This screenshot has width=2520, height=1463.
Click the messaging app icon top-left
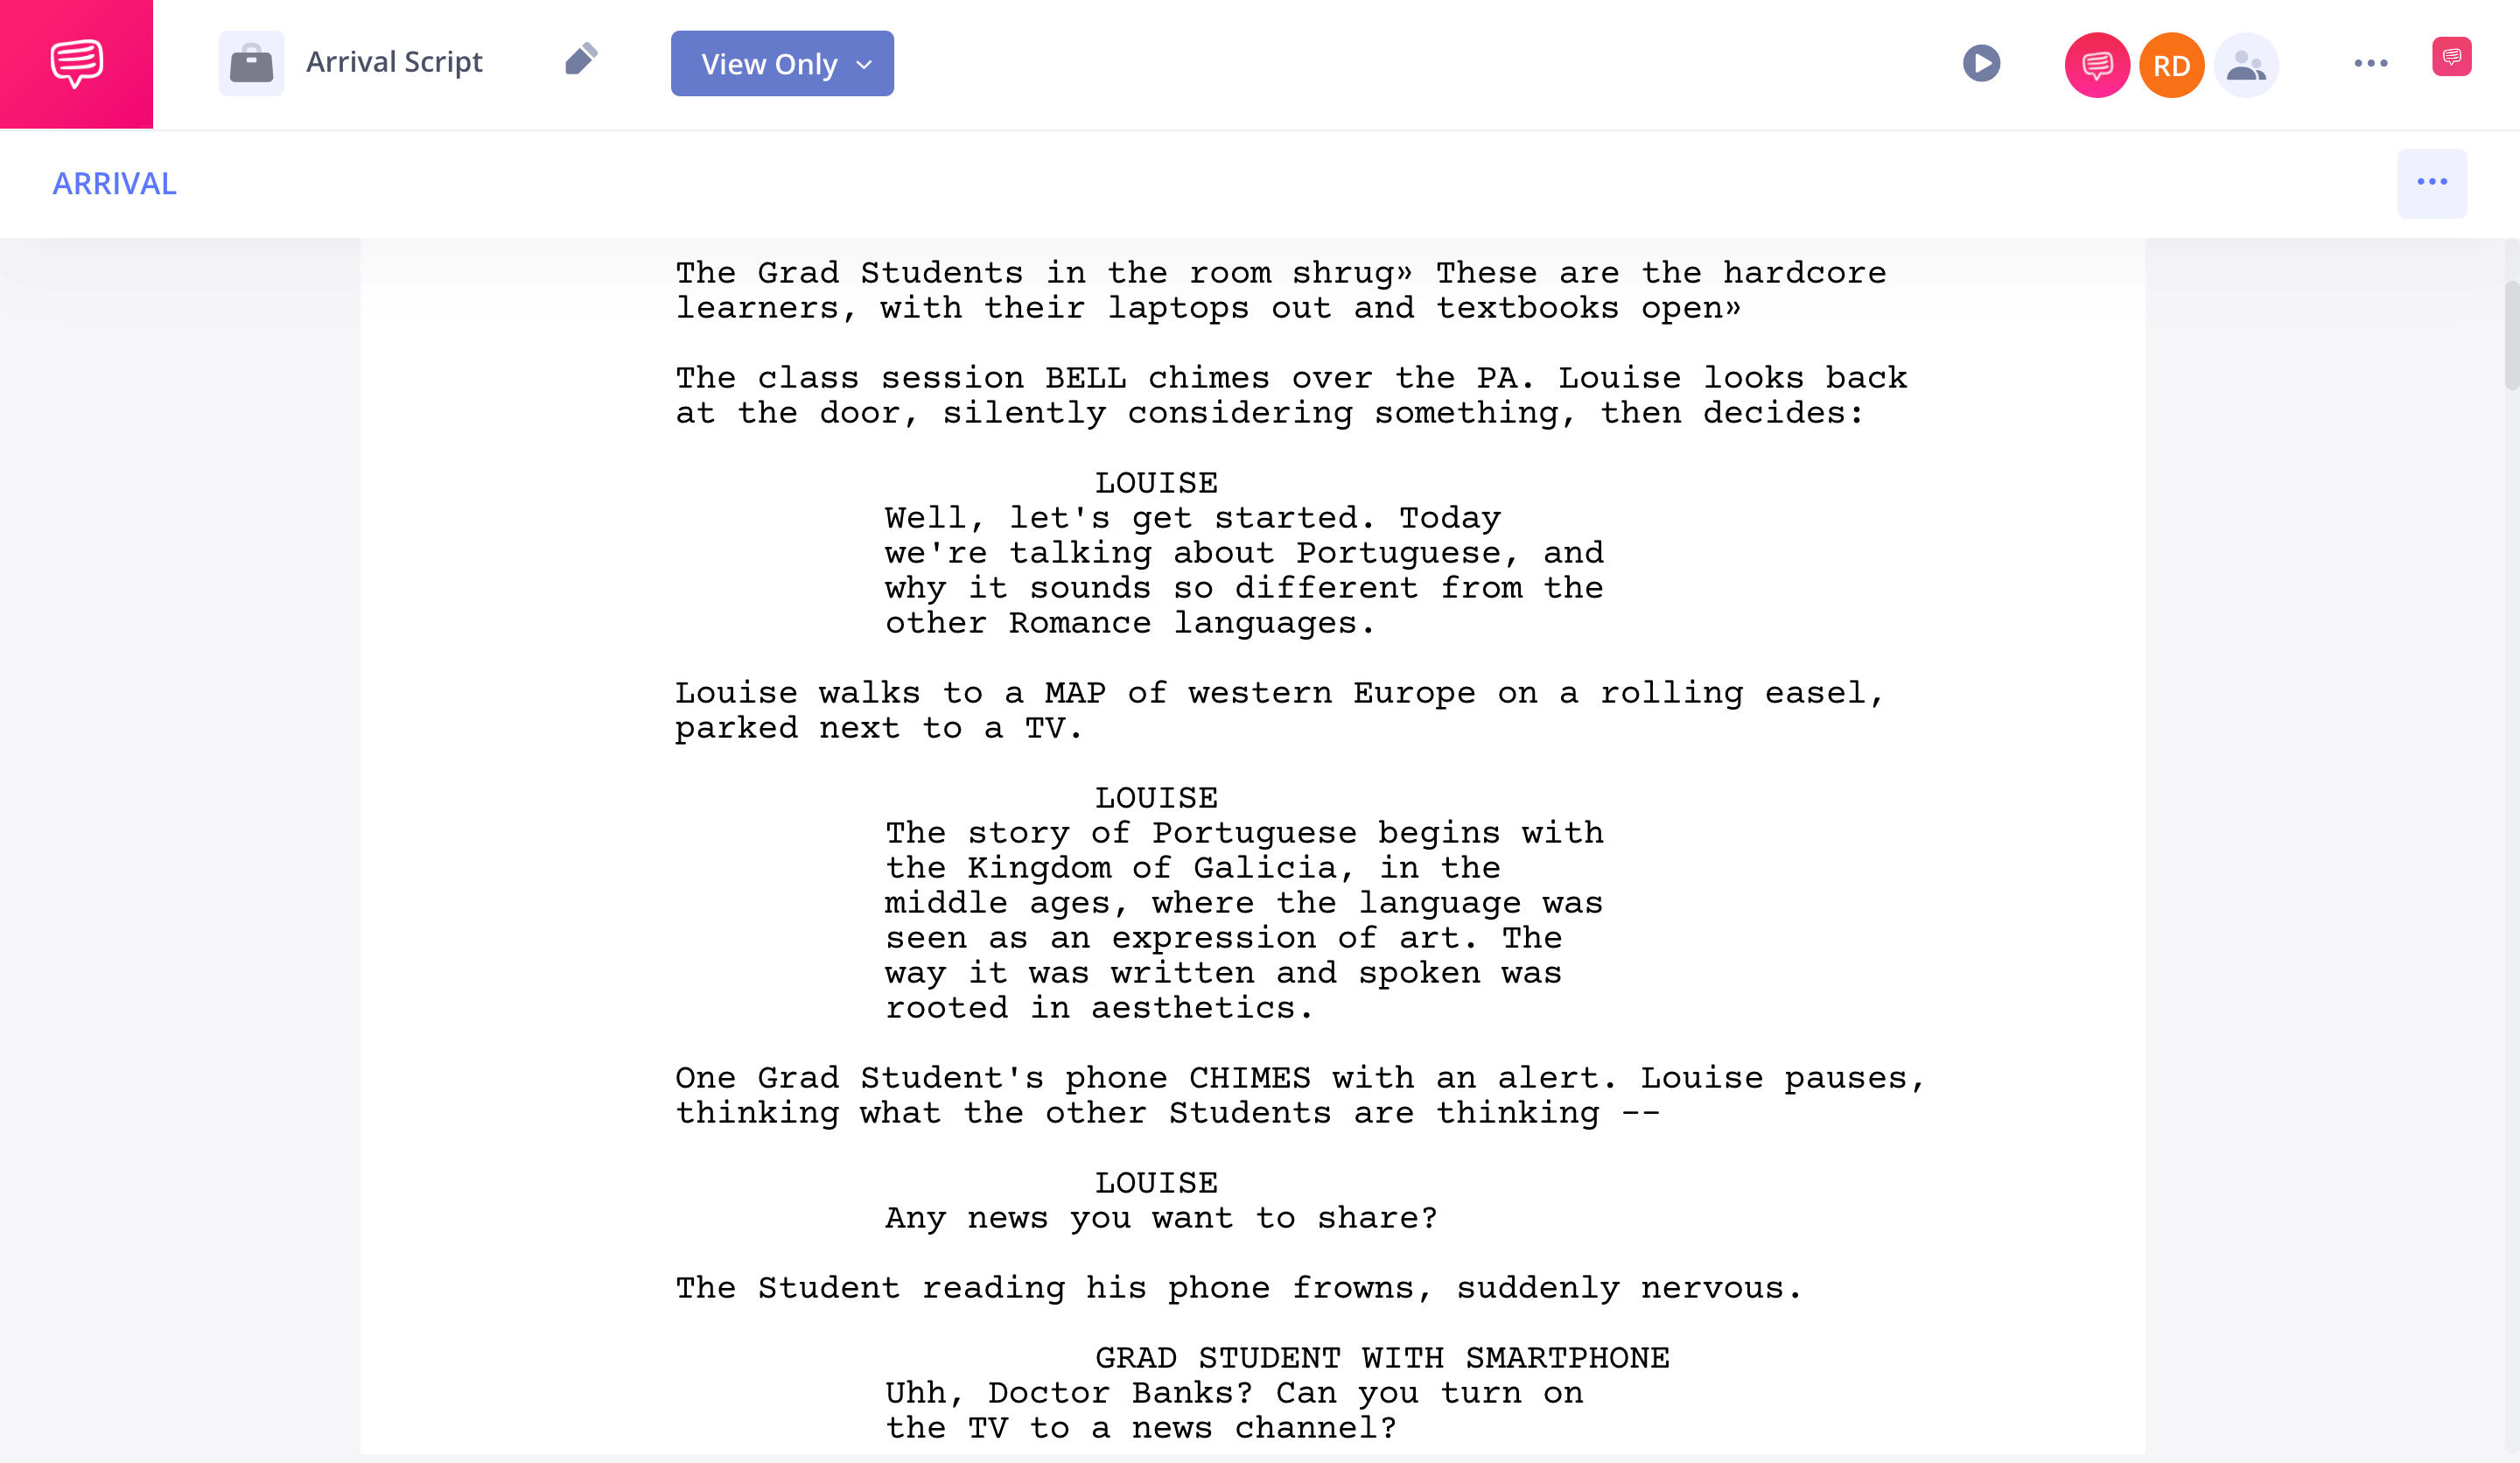pyautogui.click(x=77, y=65)
